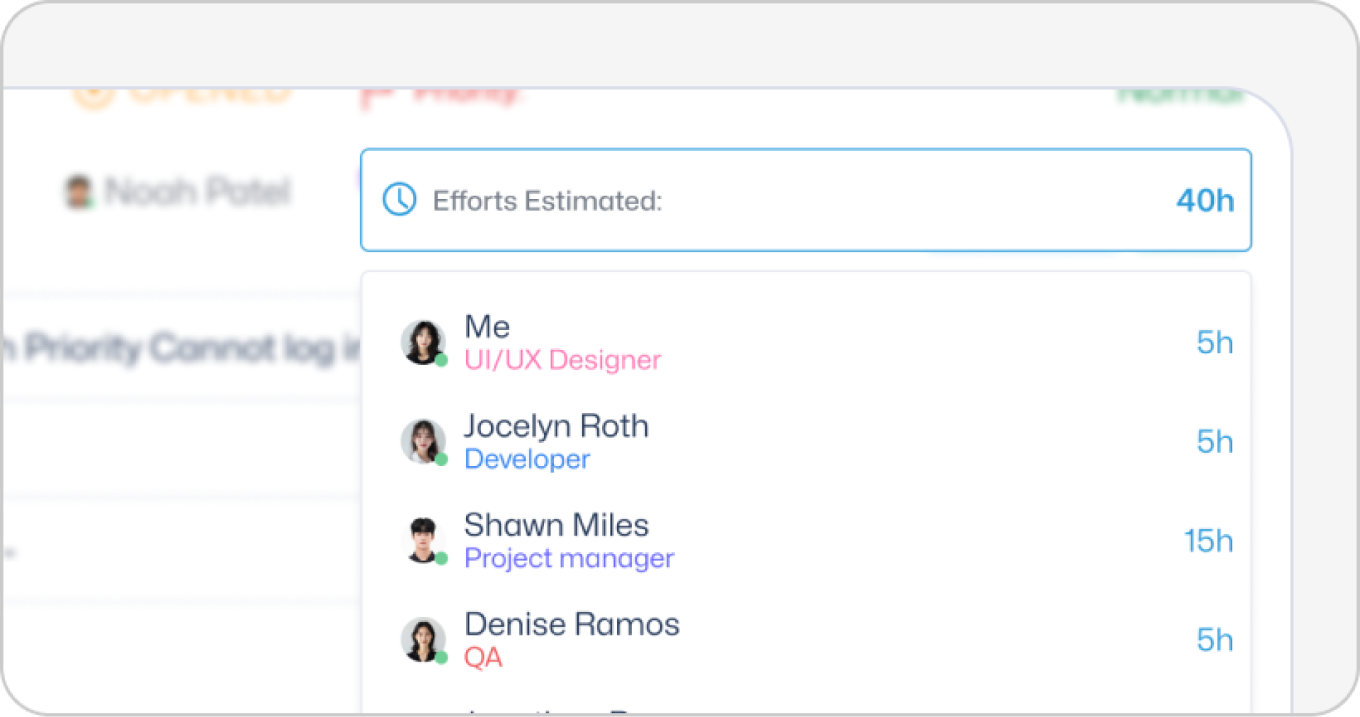Click the 15h value for Shawn Miles
Screen dimensions: 1360x717
point(1209,541)
